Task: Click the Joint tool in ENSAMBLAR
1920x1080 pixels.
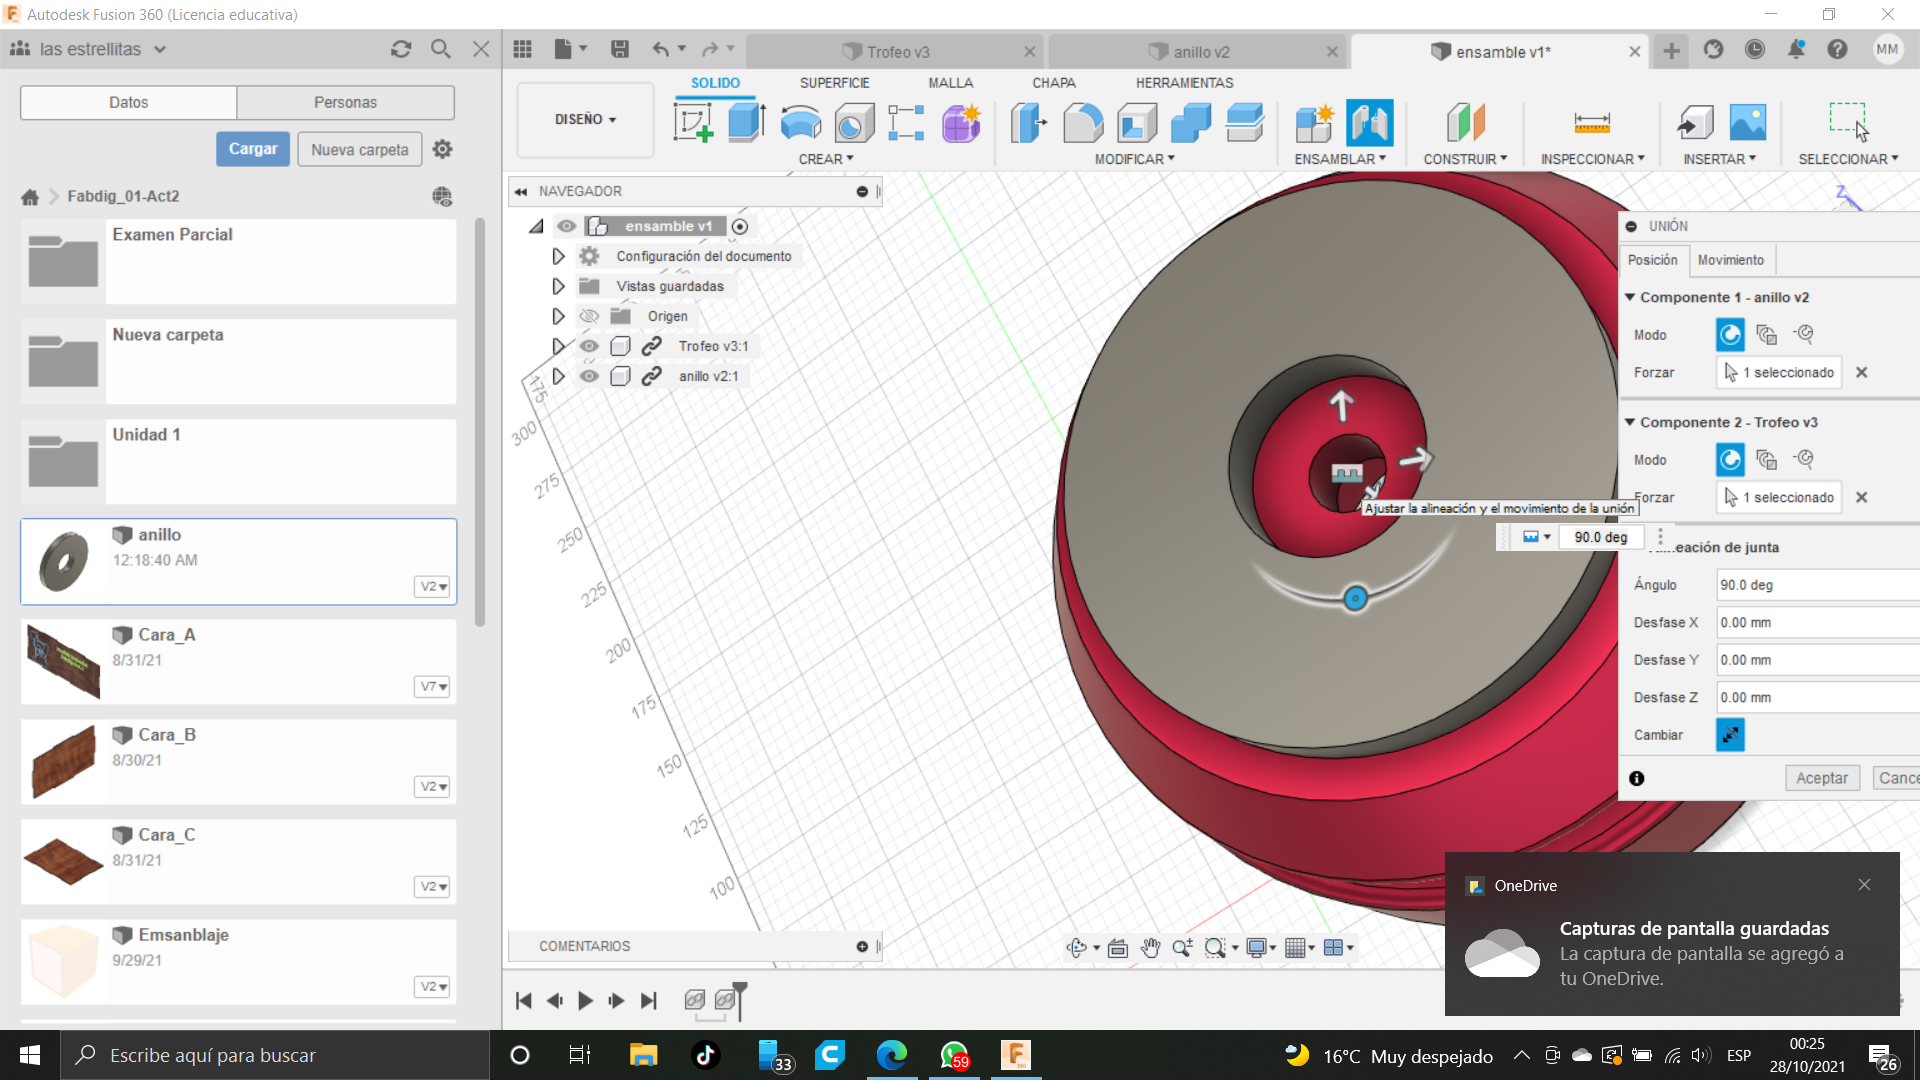Action: [x=1369, y=123]
